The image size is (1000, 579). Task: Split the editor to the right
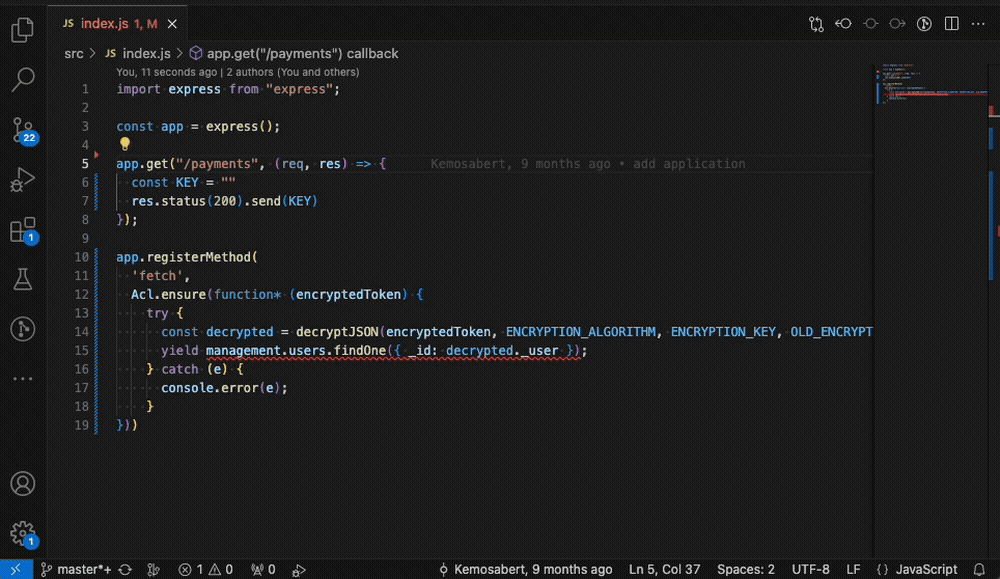[x=951, y=23]
